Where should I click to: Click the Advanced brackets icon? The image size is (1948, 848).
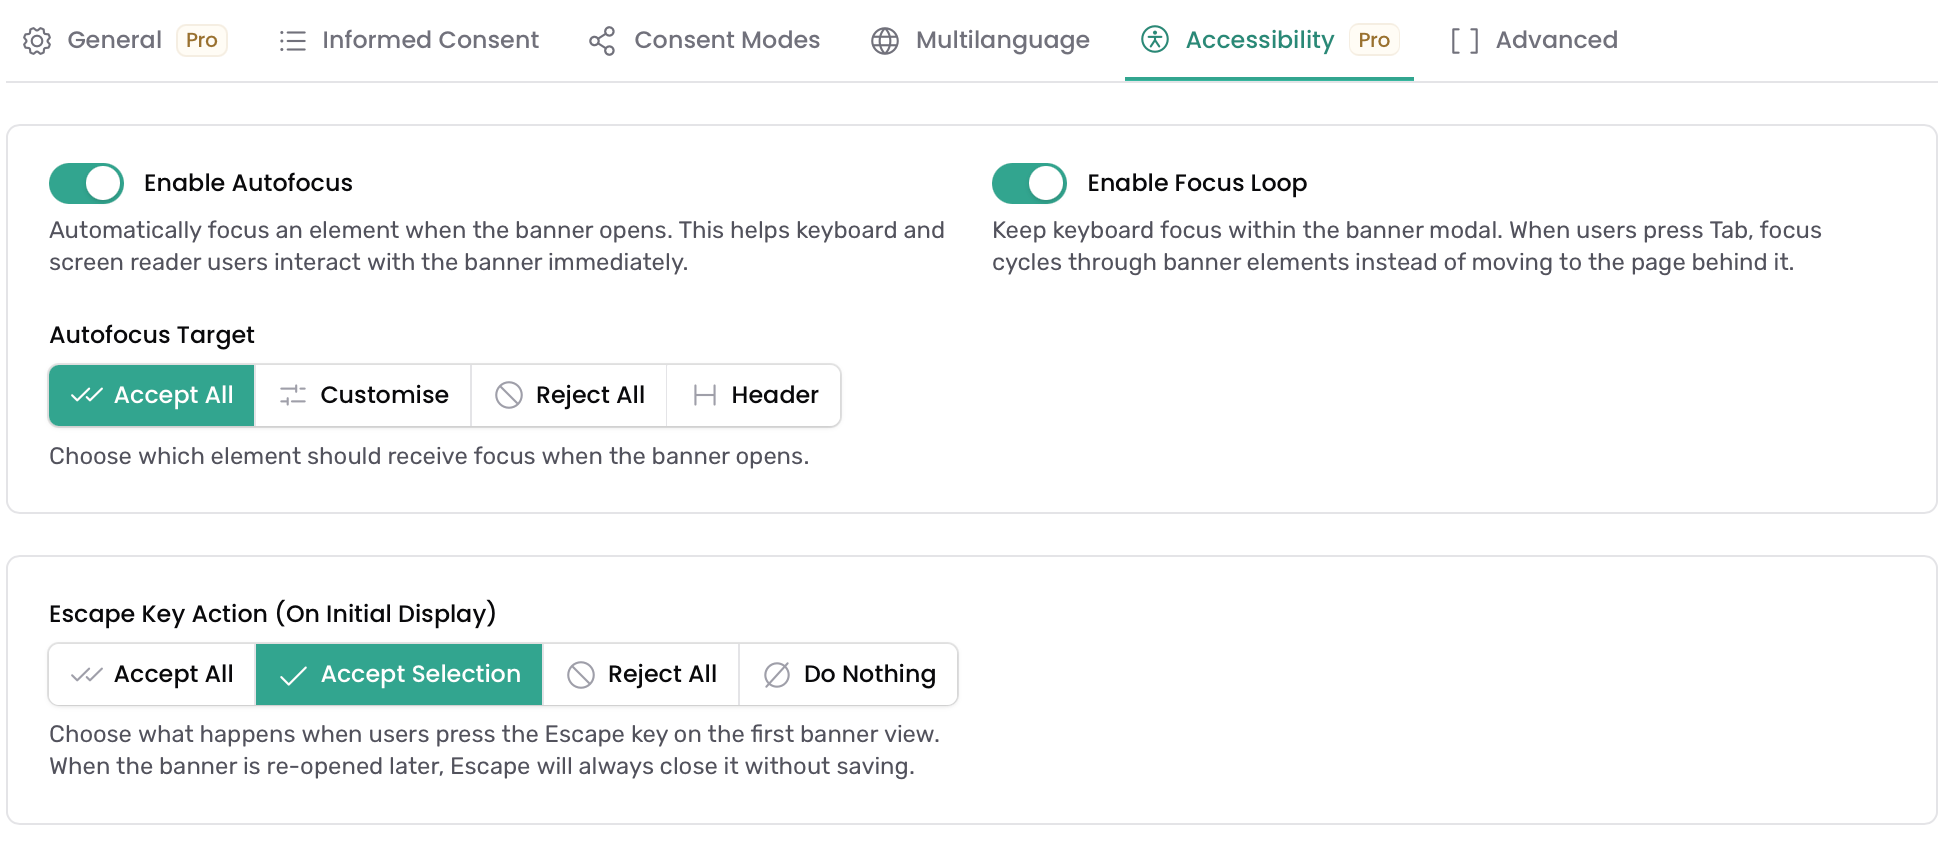pos(1464,41)
